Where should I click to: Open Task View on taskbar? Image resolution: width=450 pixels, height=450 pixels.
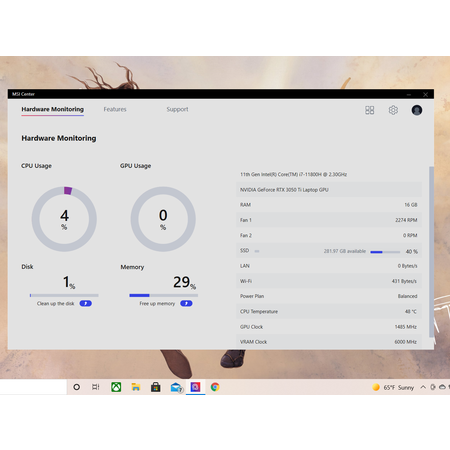coord(96,387)
